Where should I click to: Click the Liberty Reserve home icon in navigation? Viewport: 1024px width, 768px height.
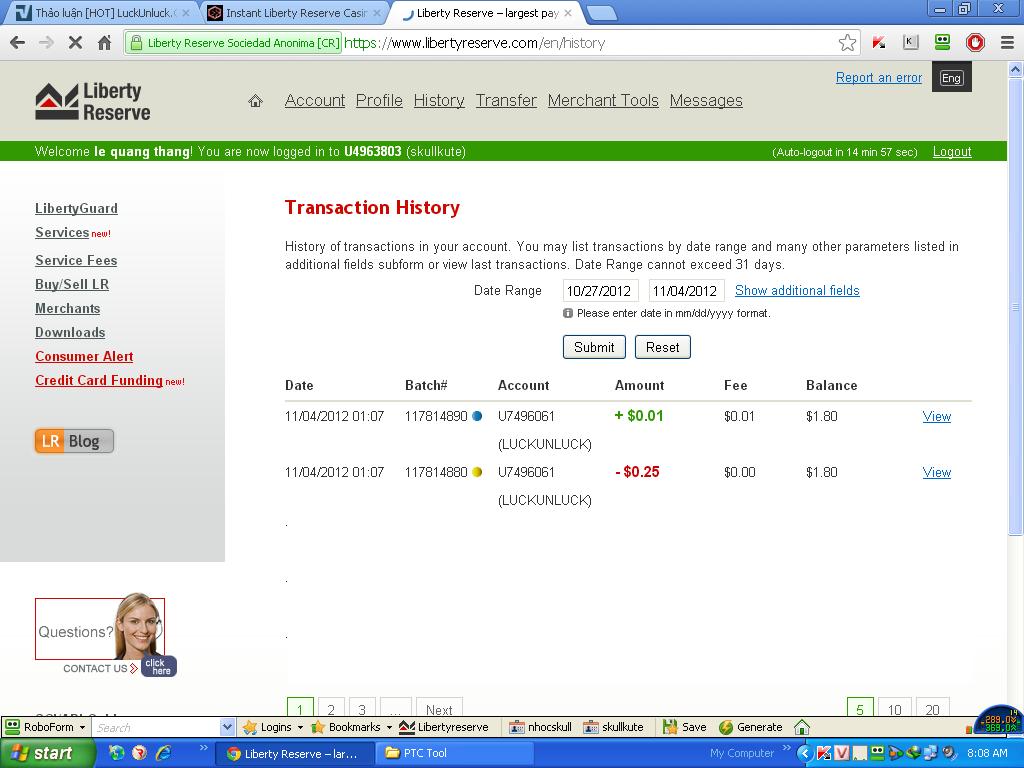pyautogui.click(x=255, y=101)
